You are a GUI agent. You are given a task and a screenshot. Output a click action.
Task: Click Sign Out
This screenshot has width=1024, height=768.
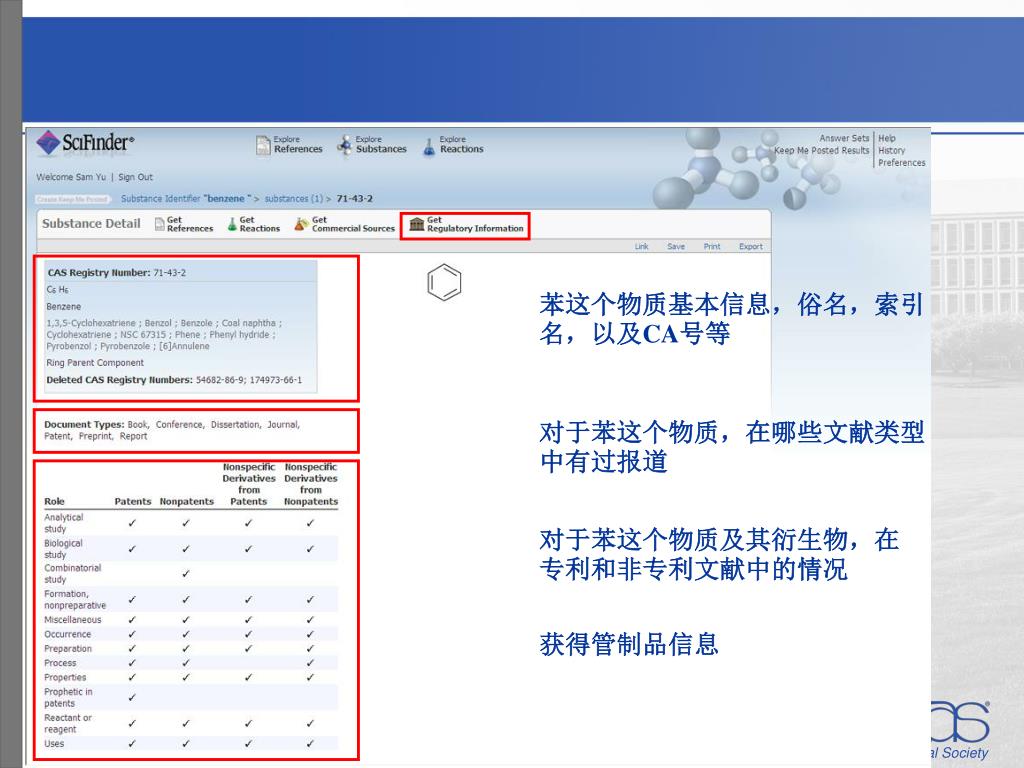tap(135, 177)
